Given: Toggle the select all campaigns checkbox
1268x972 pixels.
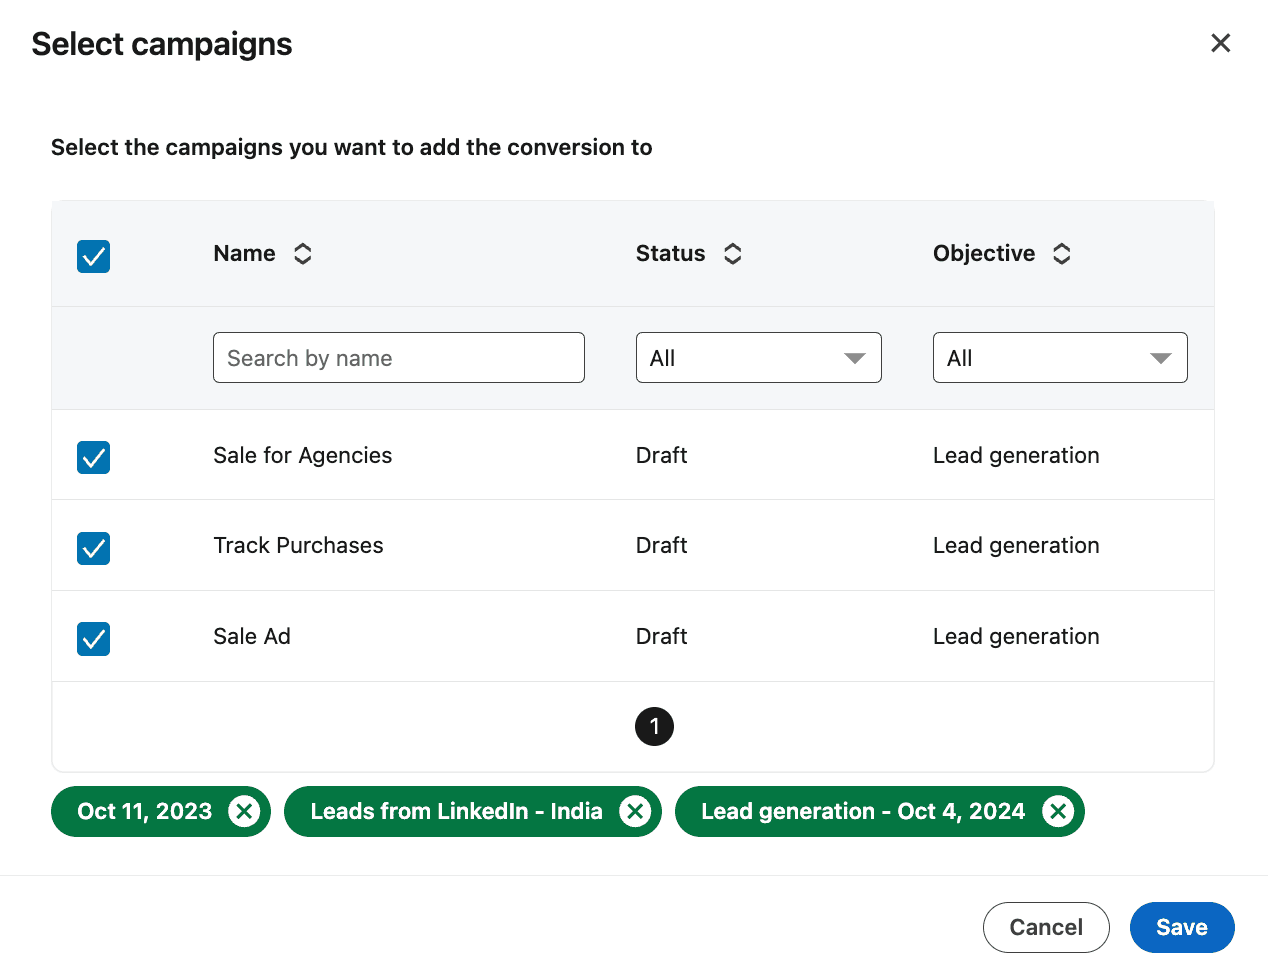Looking at the screenshot, I should tap(94, 257).
